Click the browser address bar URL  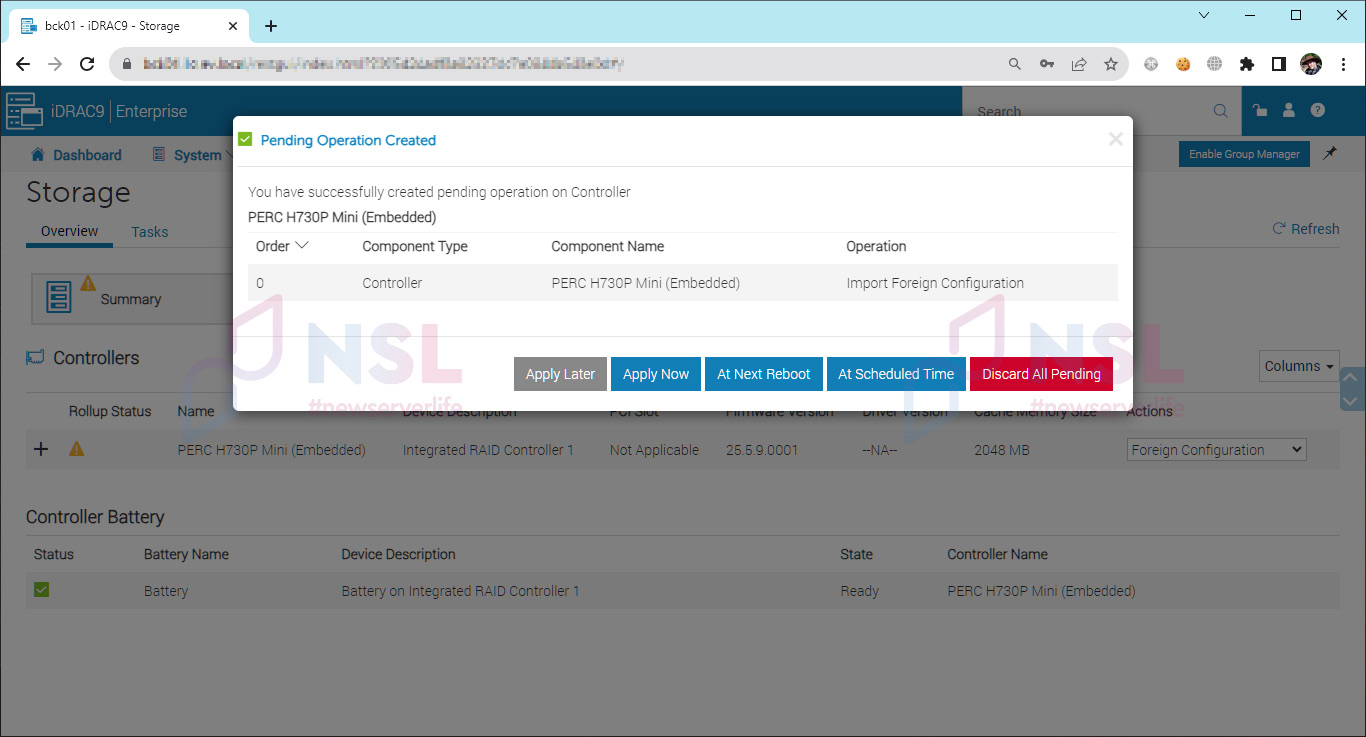(x=384, y=64)
